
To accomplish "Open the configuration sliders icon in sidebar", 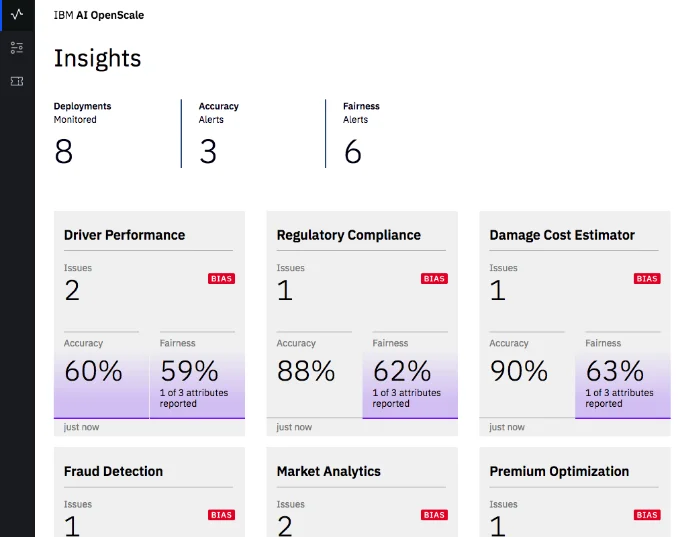I will [x=17, y=47].
